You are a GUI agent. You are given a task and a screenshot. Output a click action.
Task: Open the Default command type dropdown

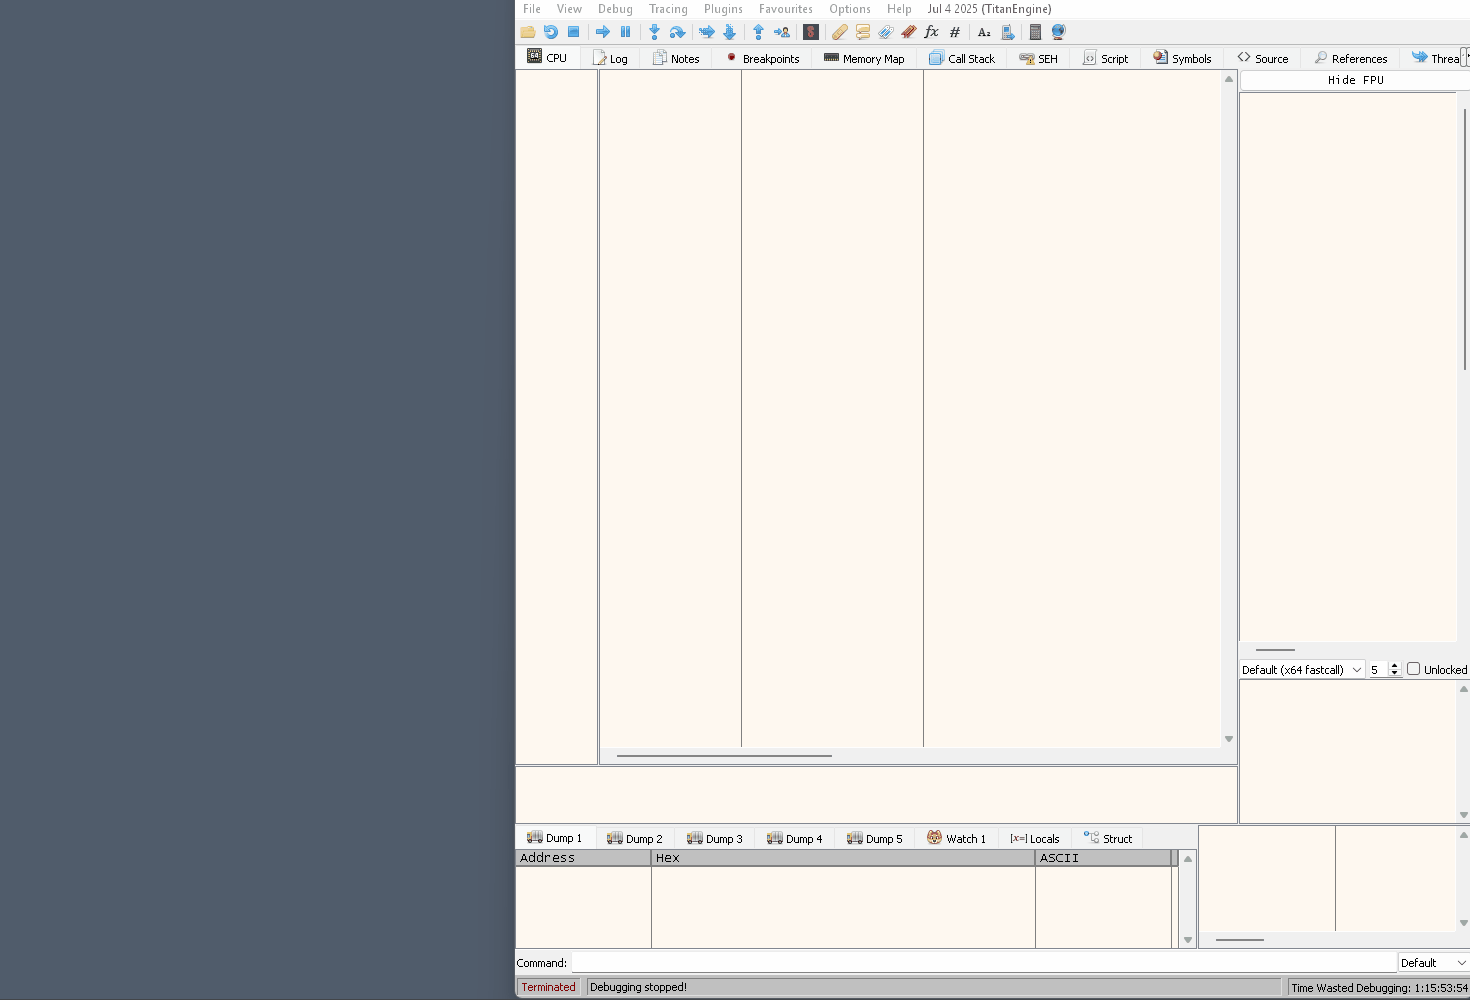tap(1433, 963)
